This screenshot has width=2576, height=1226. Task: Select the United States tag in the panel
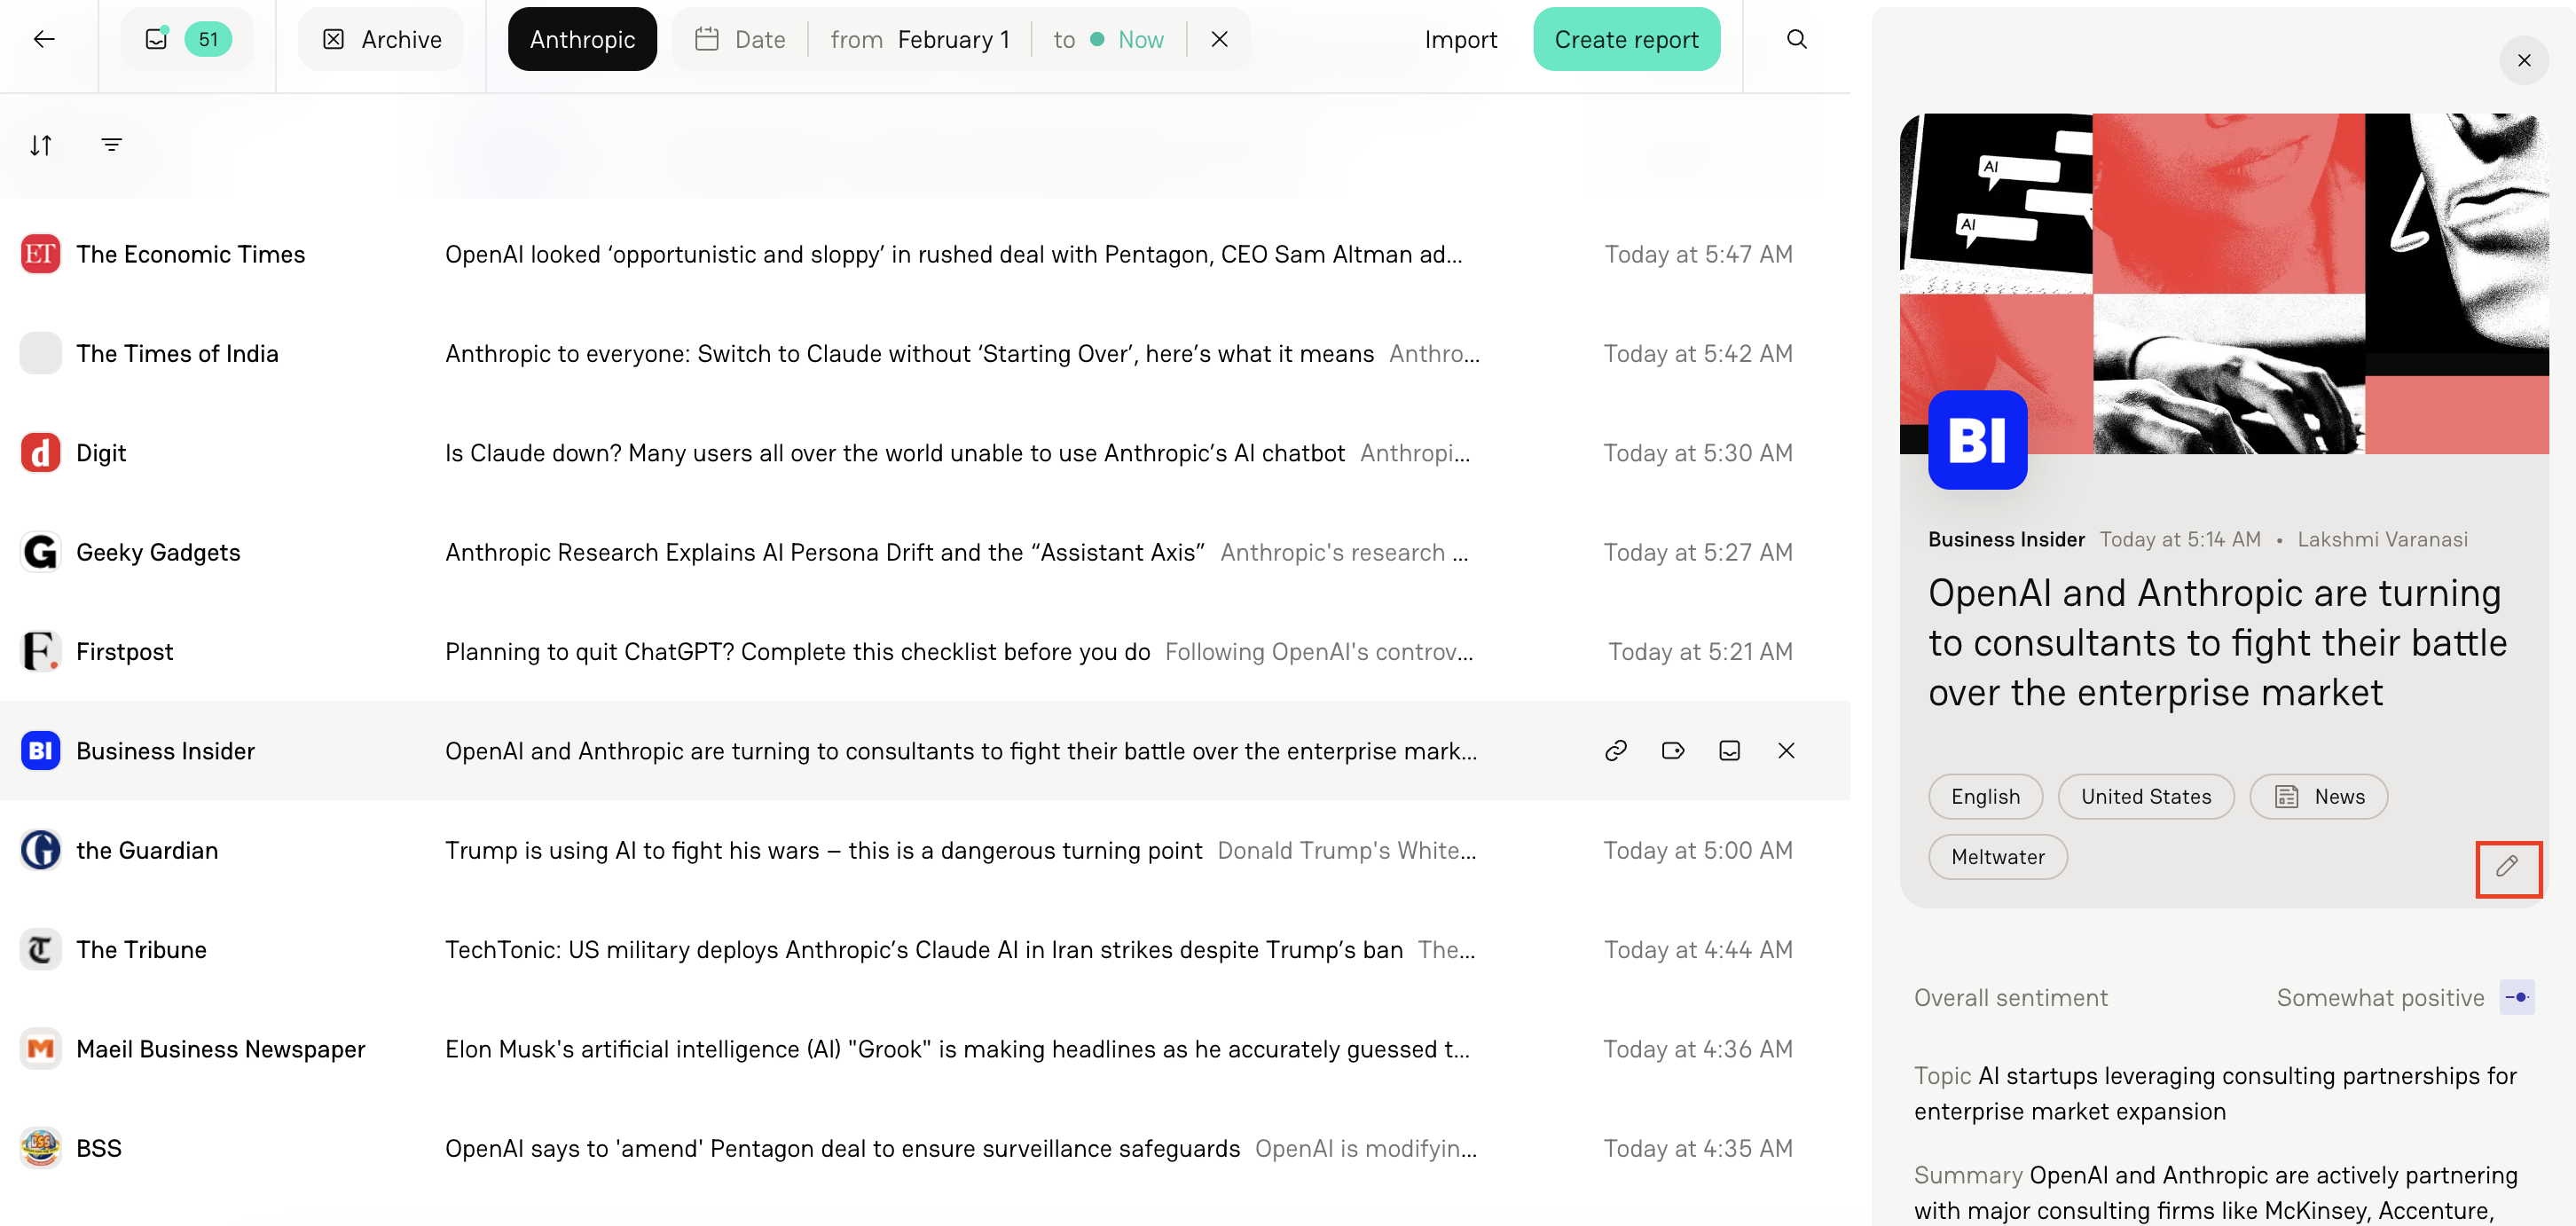[x=2146, y=796]
